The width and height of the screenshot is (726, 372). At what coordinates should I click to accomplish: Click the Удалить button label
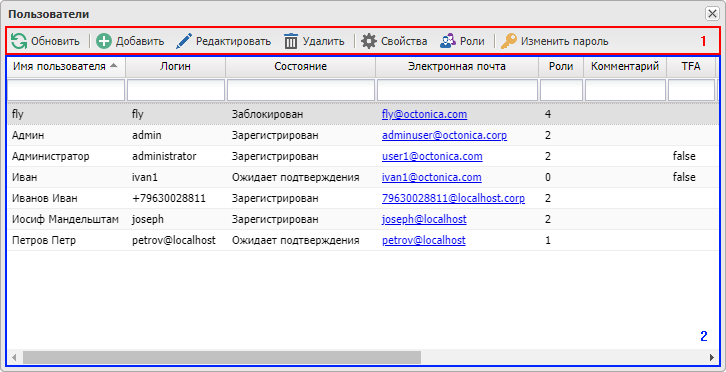[x=324, y=42]
